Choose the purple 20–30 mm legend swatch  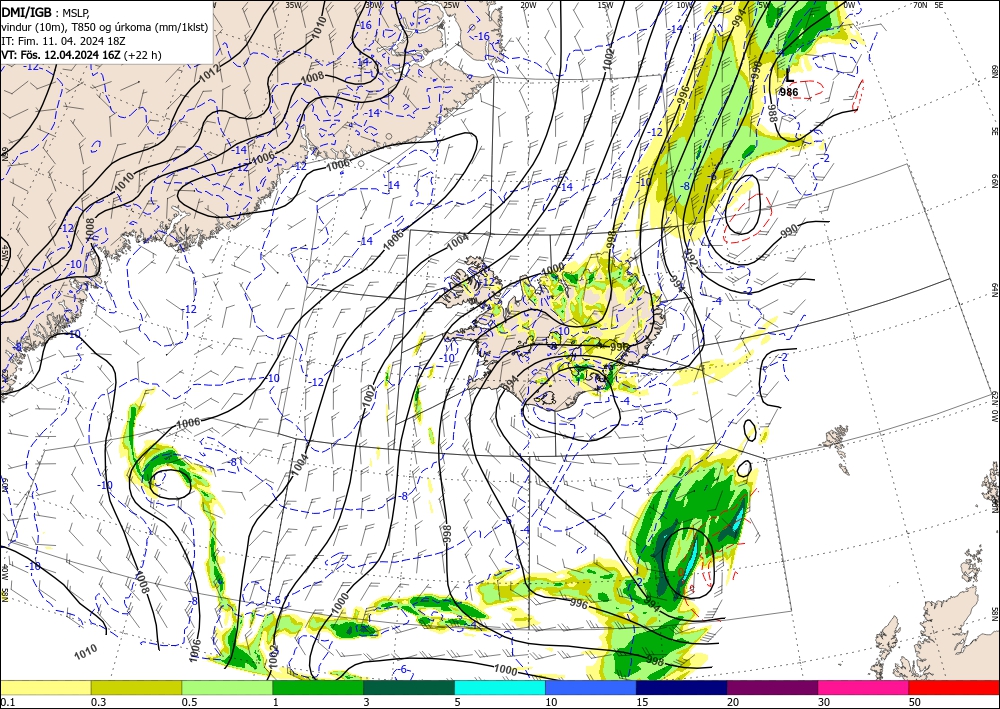click(772, 688)
